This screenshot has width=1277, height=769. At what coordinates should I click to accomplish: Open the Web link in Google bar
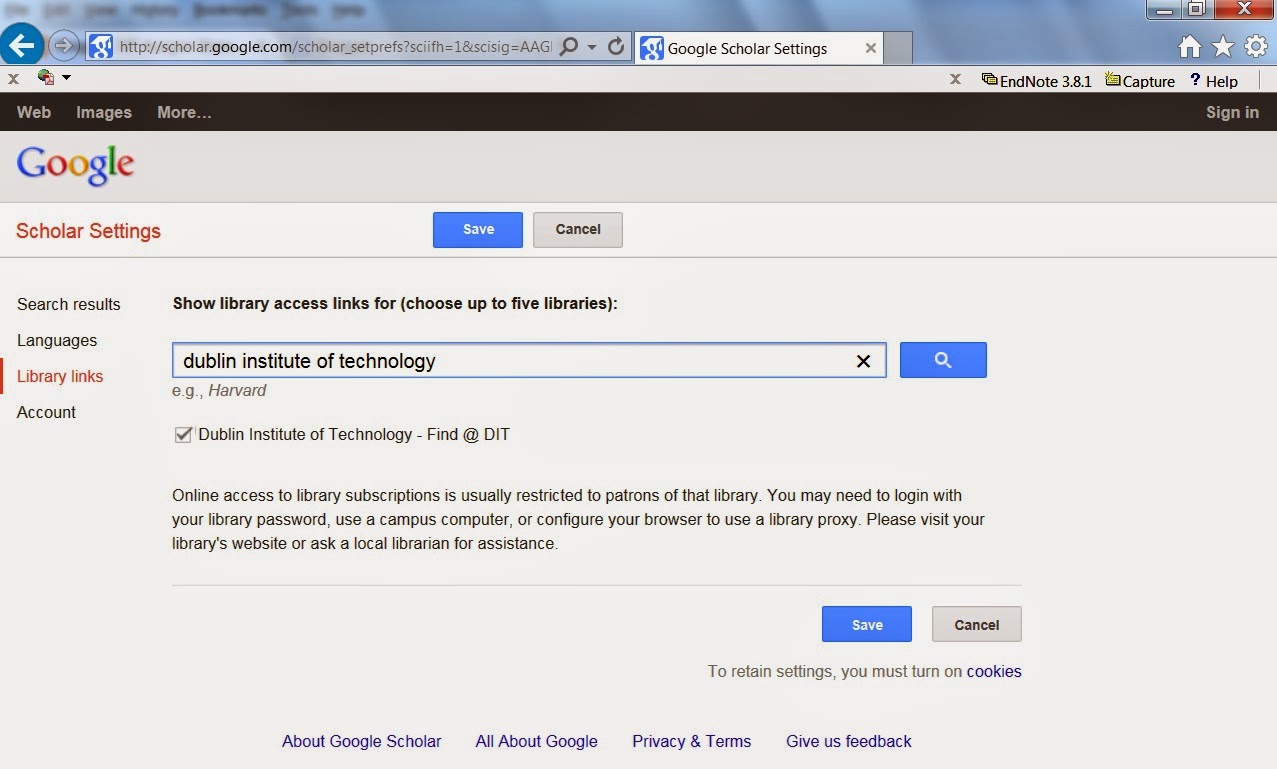34,112
